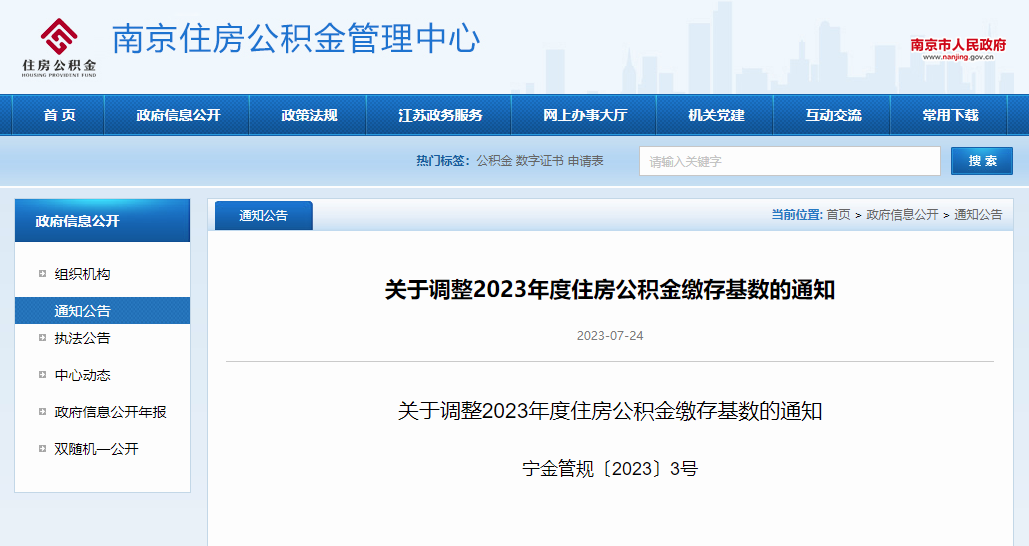Open the 首页 navigation menu item

coord(59,115)
